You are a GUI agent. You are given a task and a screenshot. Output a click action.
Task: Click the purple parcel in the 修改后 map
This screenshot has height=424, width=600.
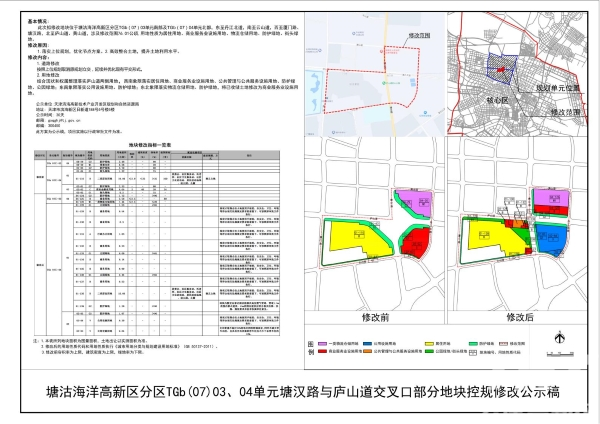point(551,197)
